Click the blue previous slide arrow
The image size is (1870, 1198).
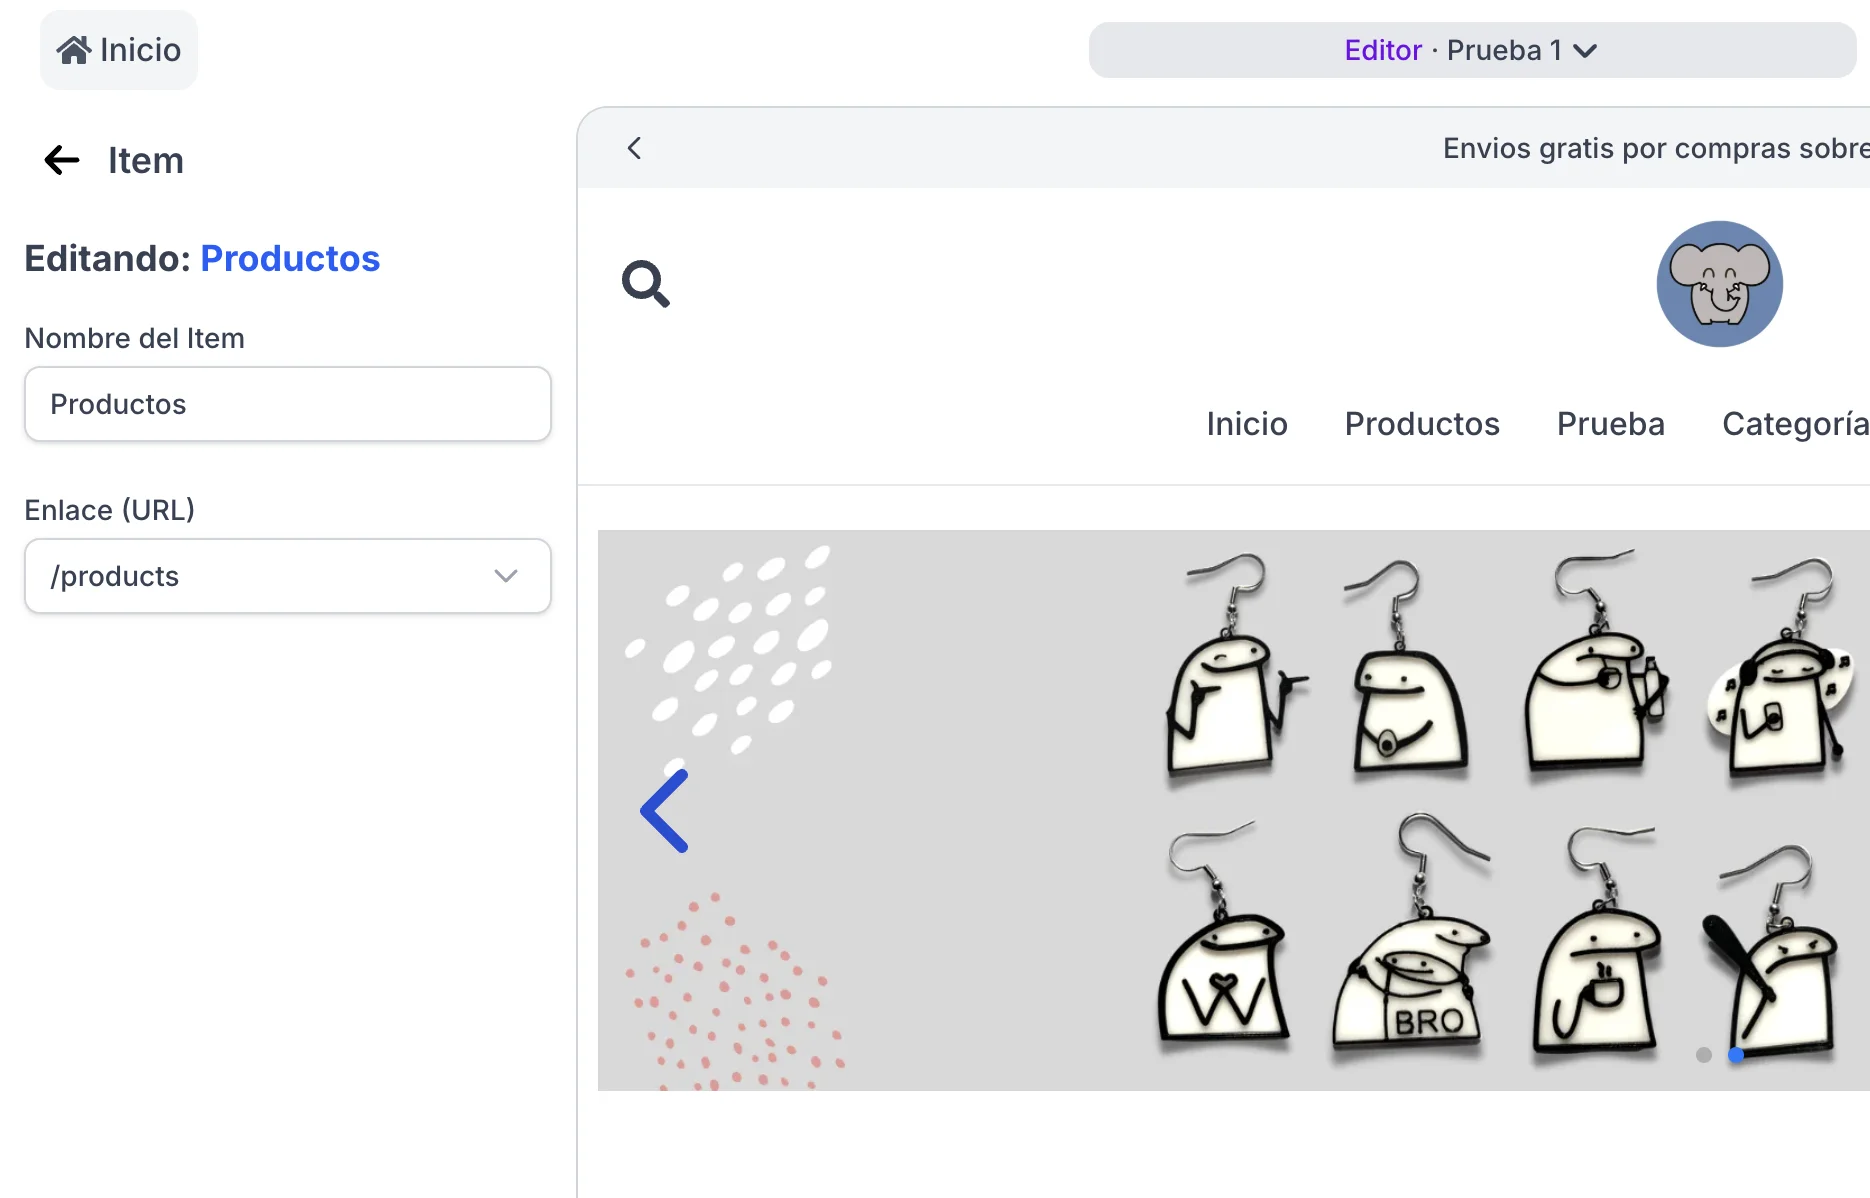click(x=665, y=811)
